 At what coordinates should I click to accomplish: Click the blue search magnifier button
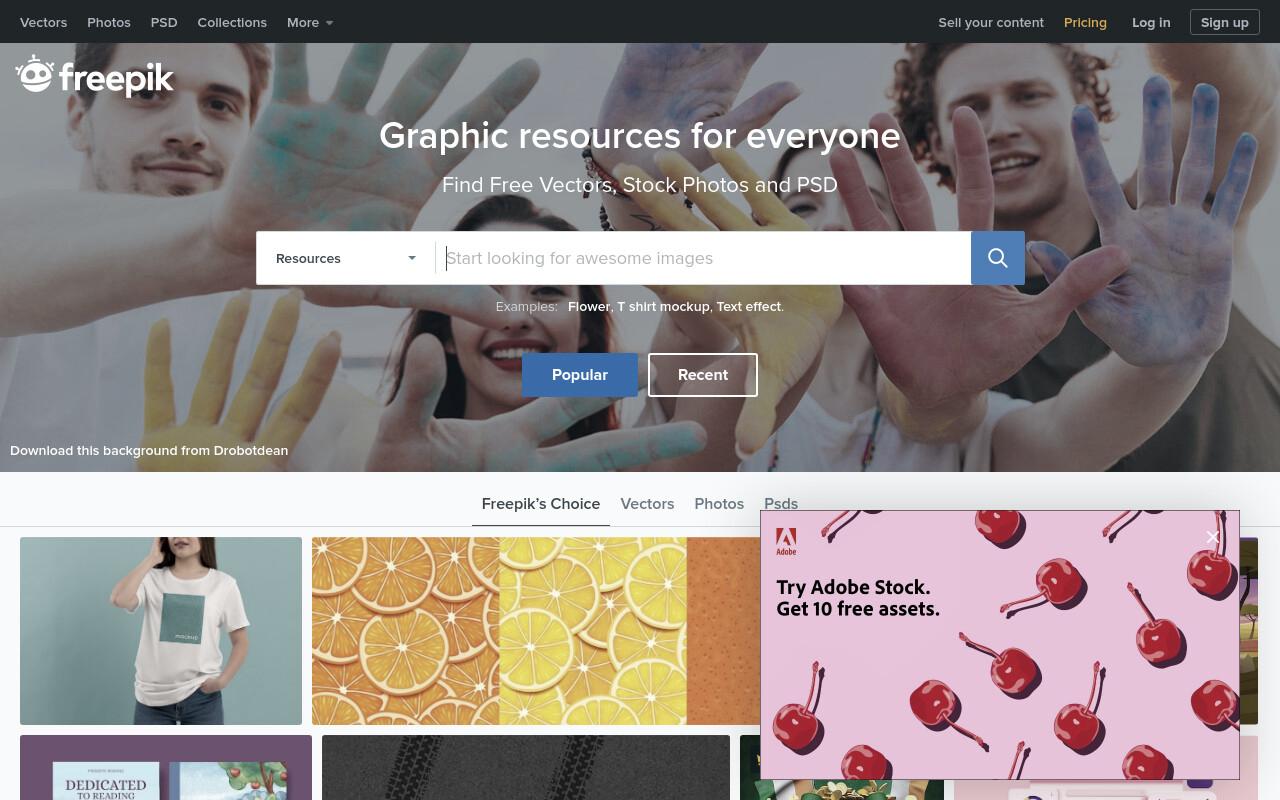997,258
